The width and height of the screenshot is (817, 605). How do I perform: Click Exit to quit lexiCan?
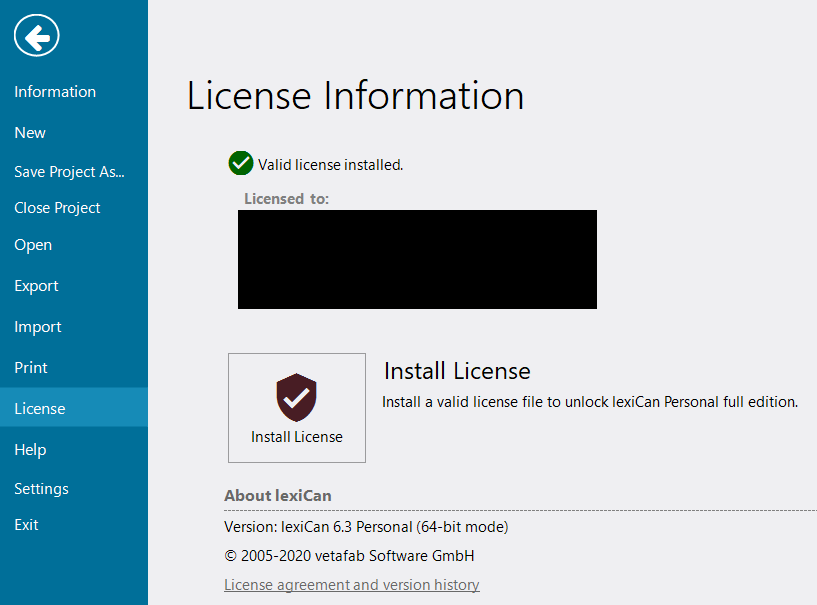click(x=26, y=525)
